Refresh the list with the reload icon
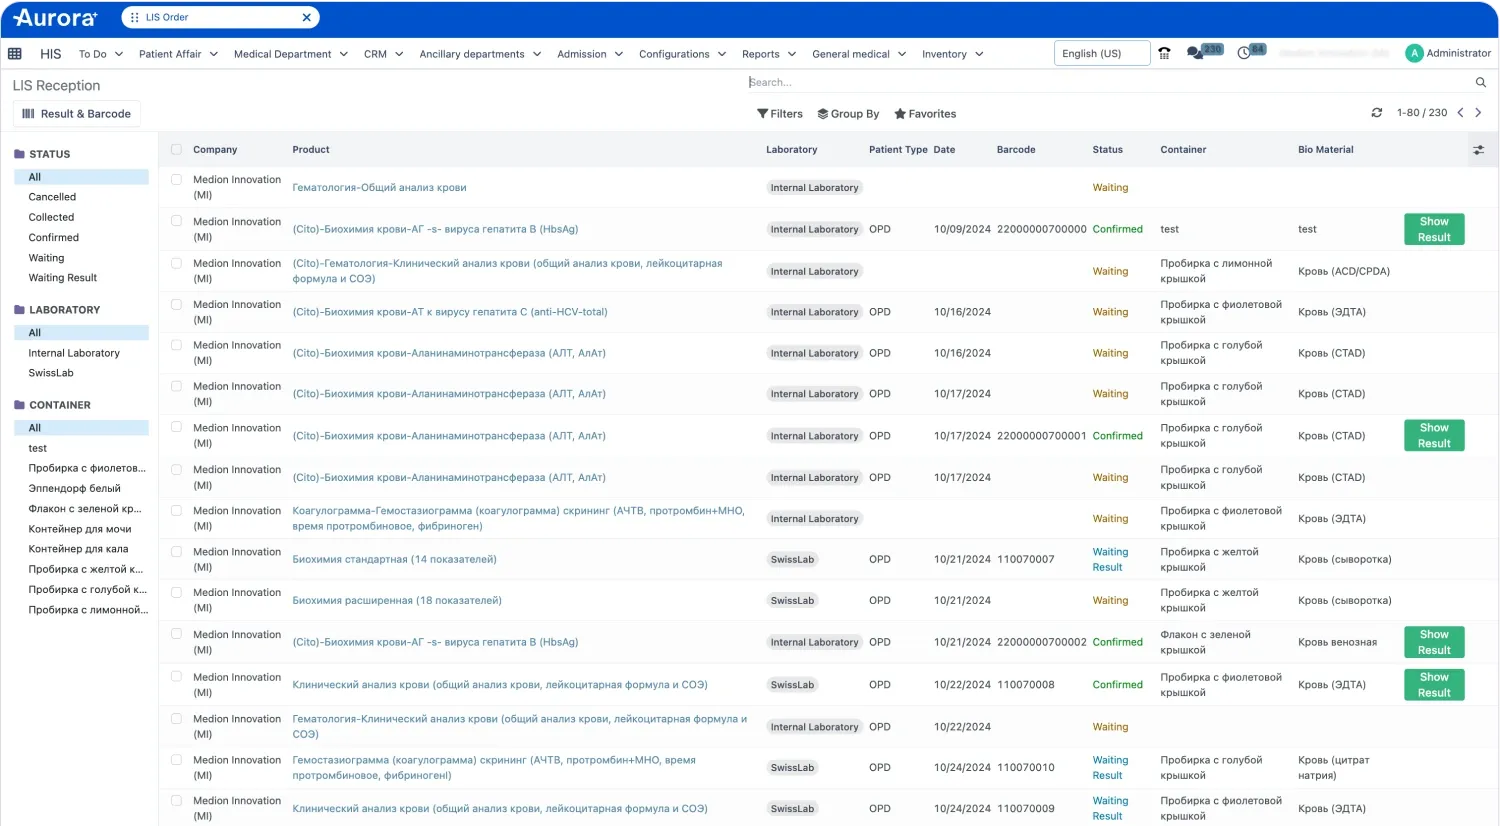 [1377, 113]
